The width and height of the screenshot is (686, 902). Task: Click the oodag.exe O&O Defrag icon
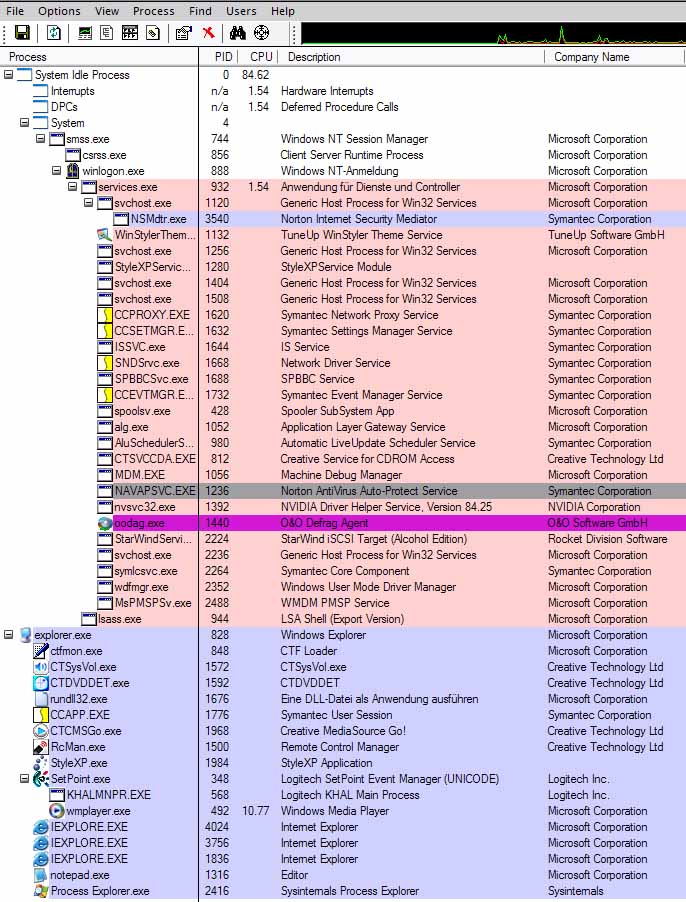[x=105, y=523]
